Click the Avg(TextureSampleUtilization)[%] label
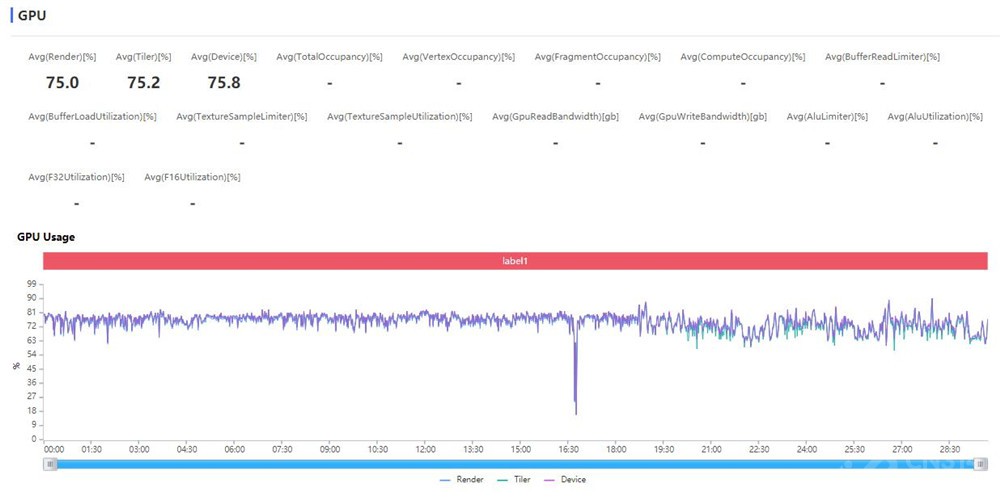 pyautogui.click(x=400, y=117)
